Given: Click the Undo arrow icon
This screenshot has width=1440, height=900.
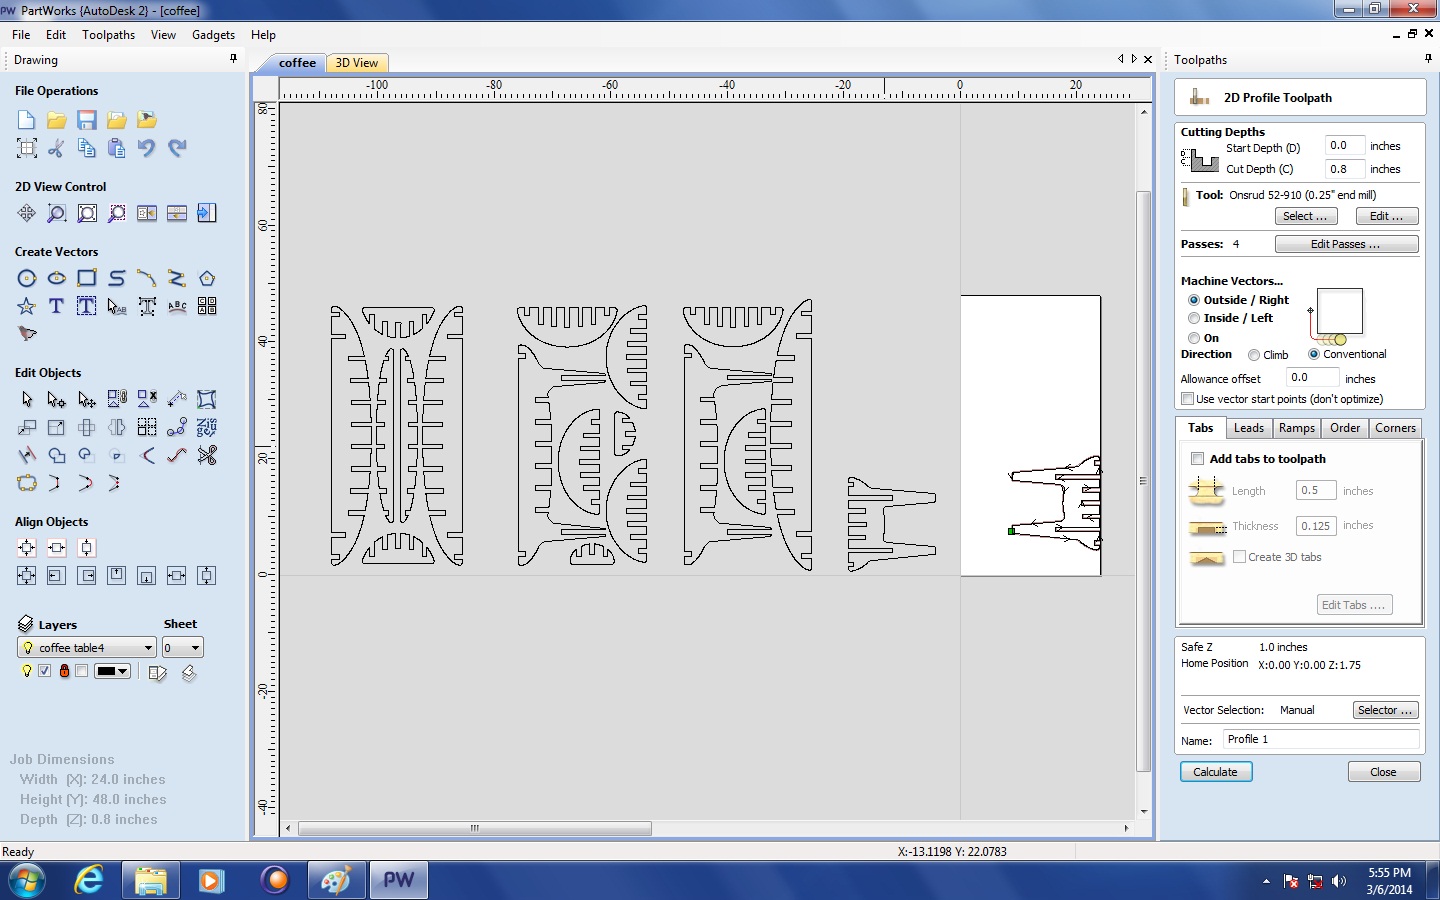Looking at the screenshot, I should 147,148.
